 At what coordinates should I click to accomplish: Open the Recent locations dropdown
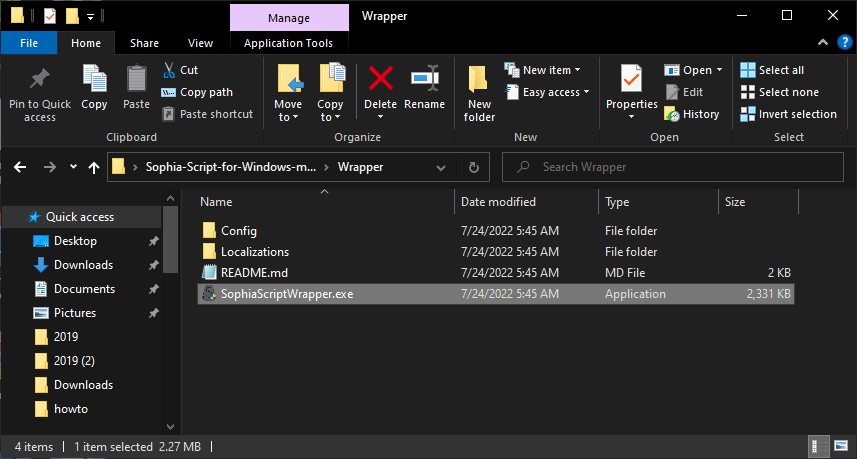tap(73, 167)
